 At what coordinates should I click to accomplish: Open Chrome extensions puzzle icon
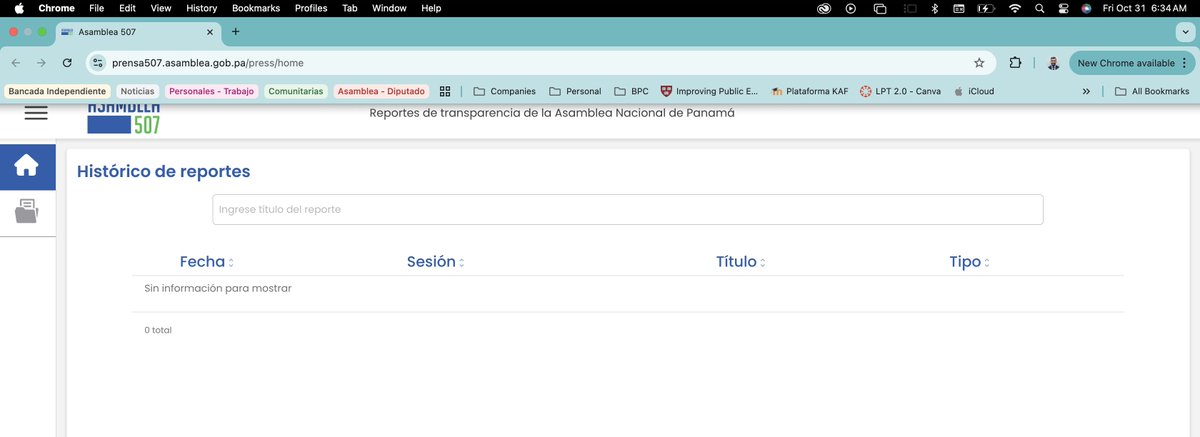1016,62
